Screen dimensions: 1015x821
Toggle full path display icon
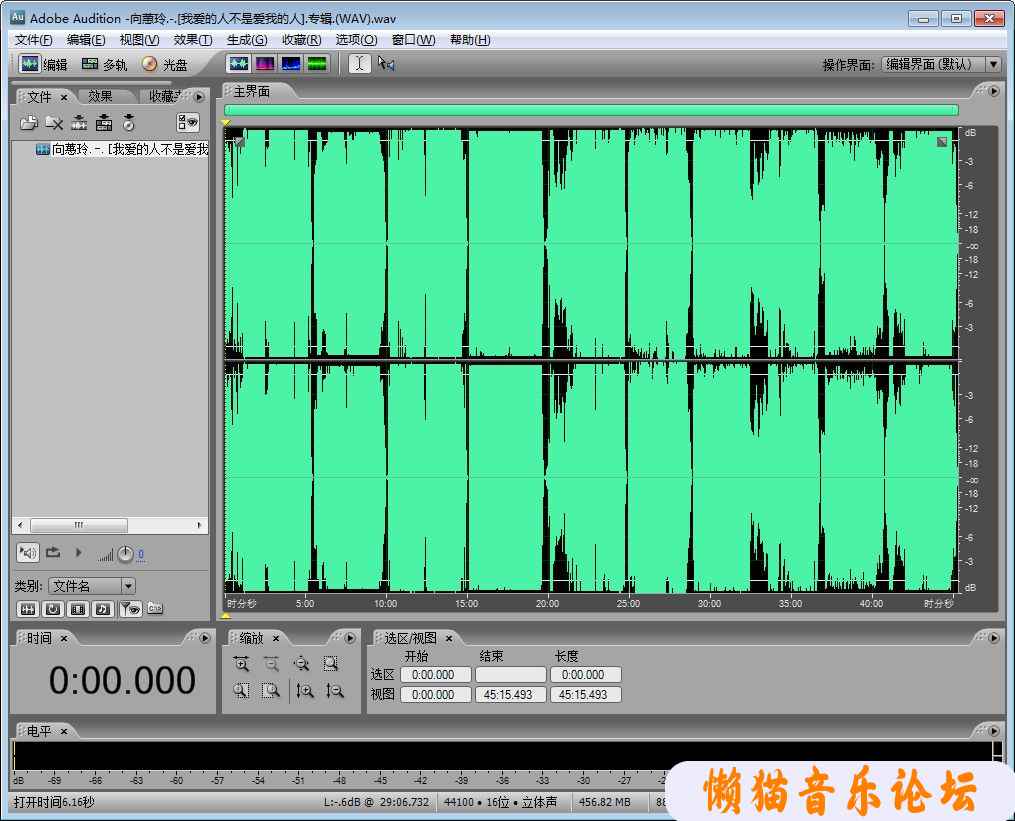click(x=155, y=608)
